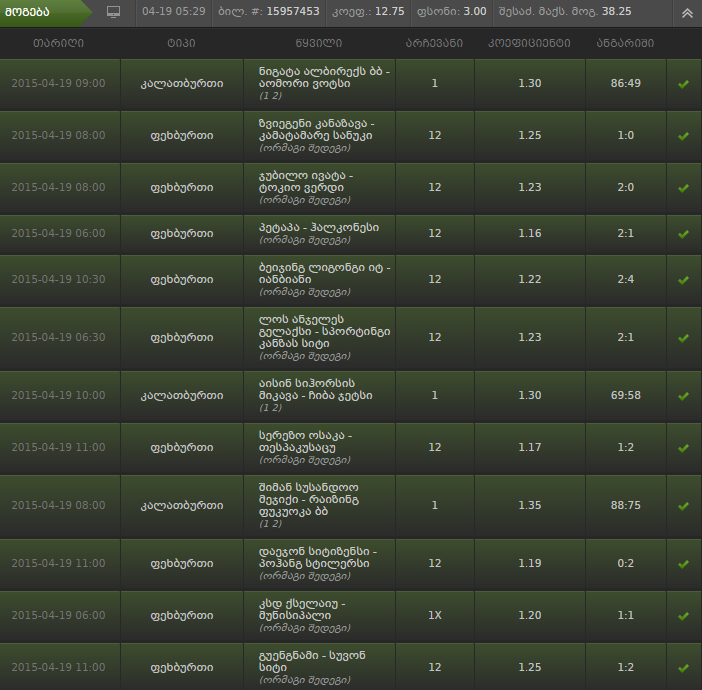702x690 pixels.
Task: Click coefficient 1.16
Action: pos(530,233)
